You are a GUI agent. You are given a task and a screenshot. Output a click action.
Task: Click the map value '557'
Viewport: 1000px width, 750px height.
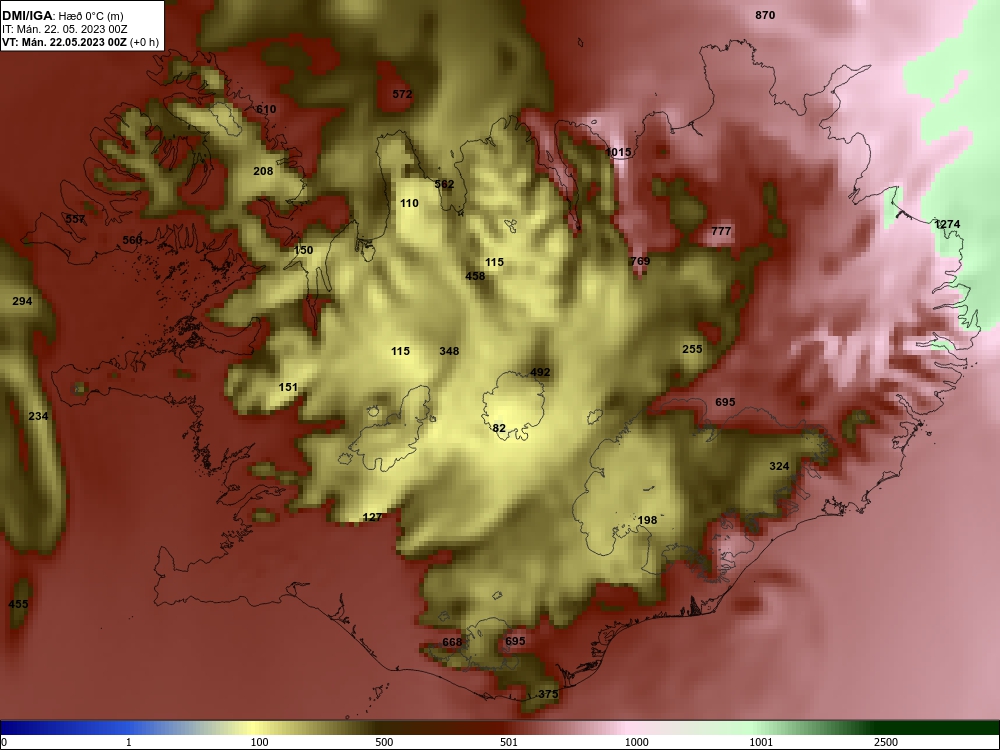pos(75,219)
